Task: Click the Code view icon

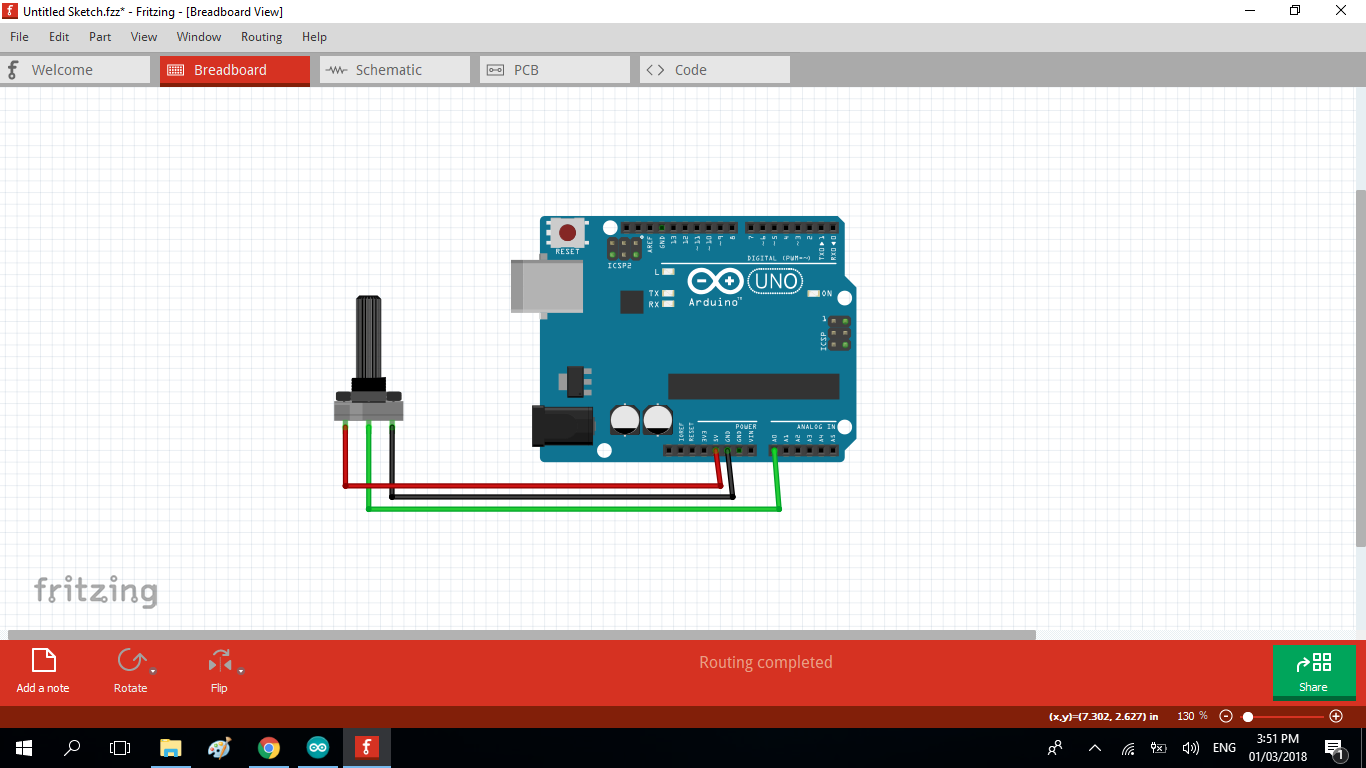Action: pos(658,69)
